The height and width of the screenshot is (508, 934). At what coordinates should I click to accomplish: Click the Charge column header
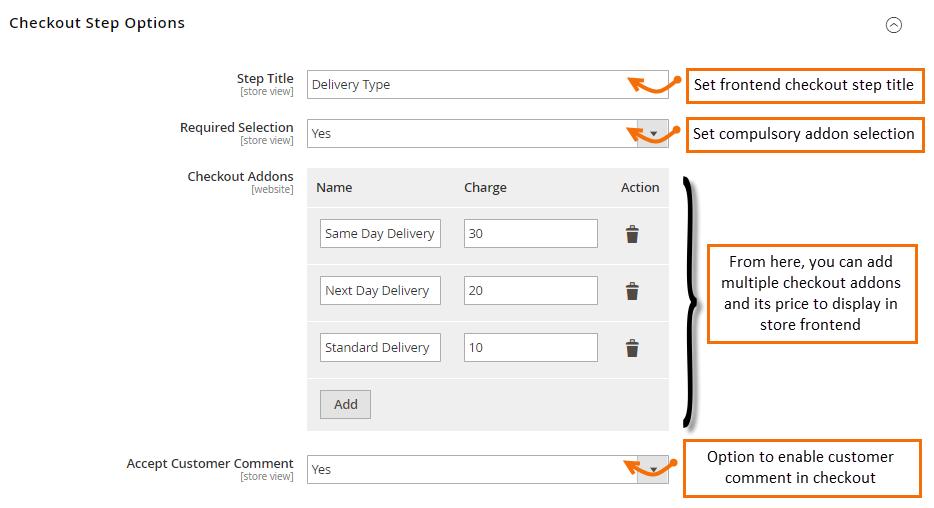(485, 188)
